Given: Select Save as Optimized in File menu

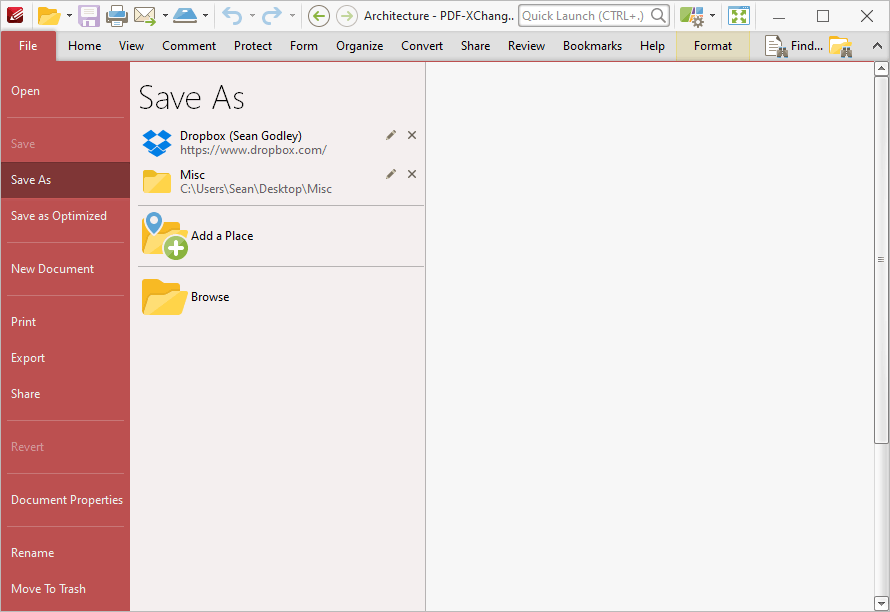Looking at the screenshot, I should coord(59,216).
